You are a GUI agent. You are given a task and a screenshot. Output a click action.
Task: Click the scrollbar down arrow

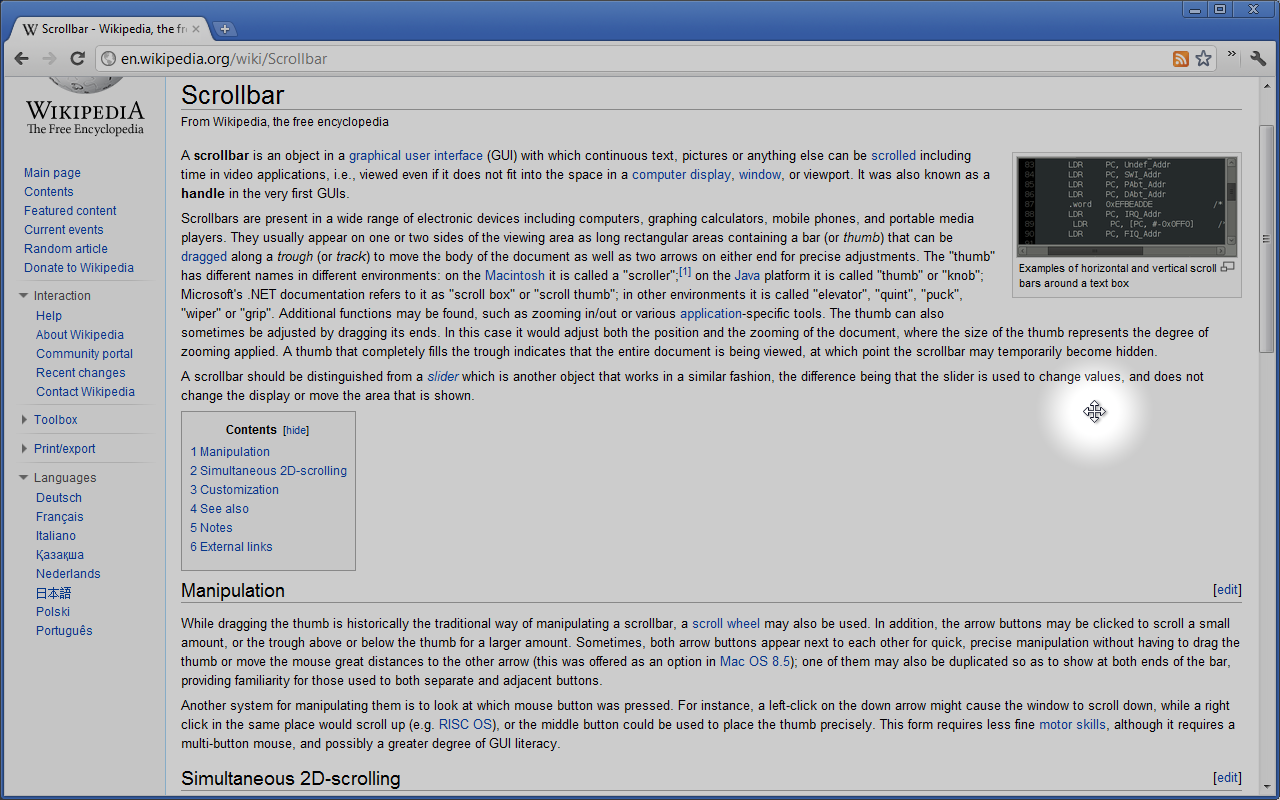click(x=1266, y=788)
